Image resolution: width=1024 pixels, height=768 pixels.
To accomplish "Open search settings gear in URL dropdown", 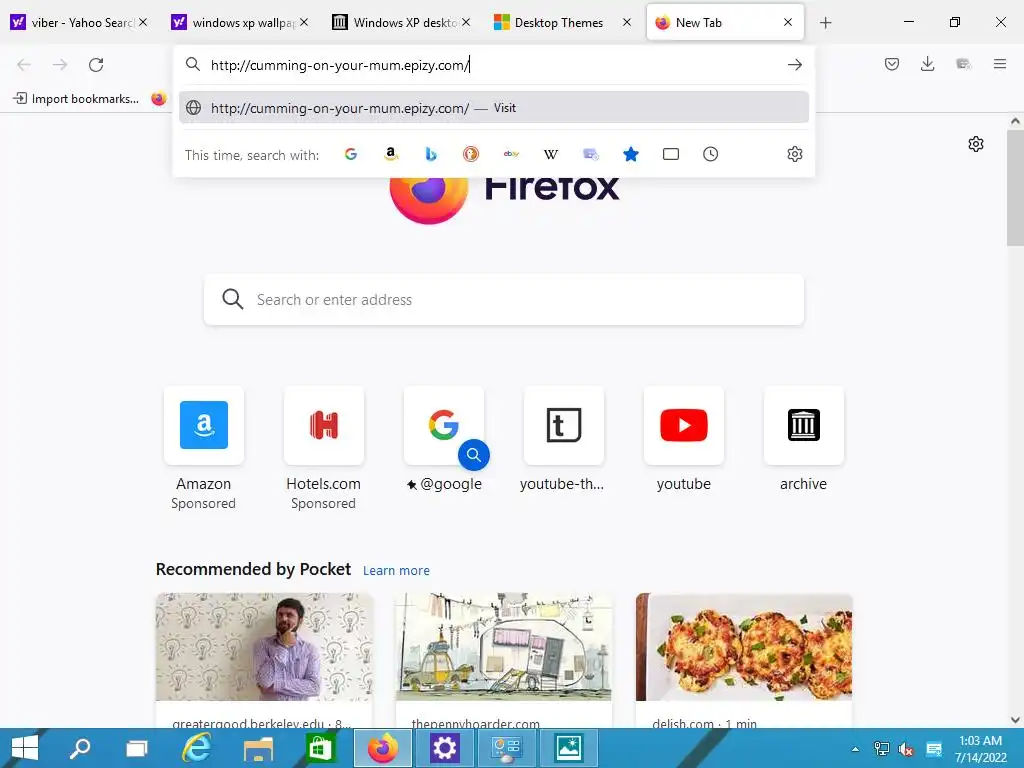I will (x=795, y=154).
